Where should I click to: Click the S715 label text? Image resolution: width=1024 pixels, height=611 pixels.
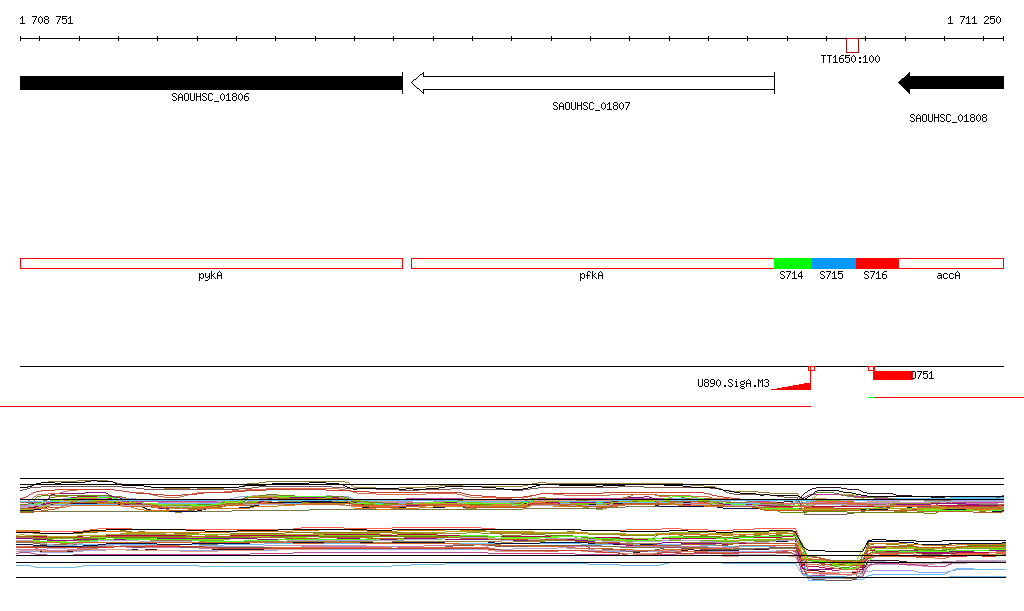tap(831, 275)
